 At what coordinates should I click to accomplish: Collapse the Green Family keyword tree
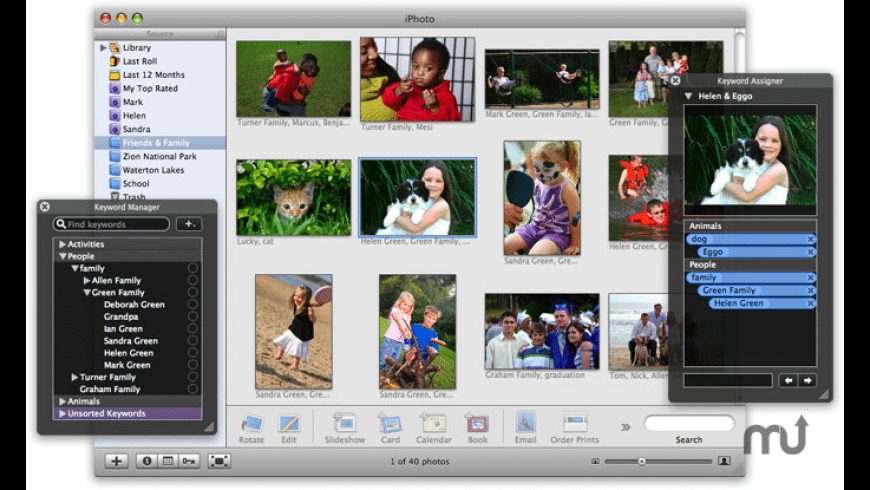coord(86,293)
